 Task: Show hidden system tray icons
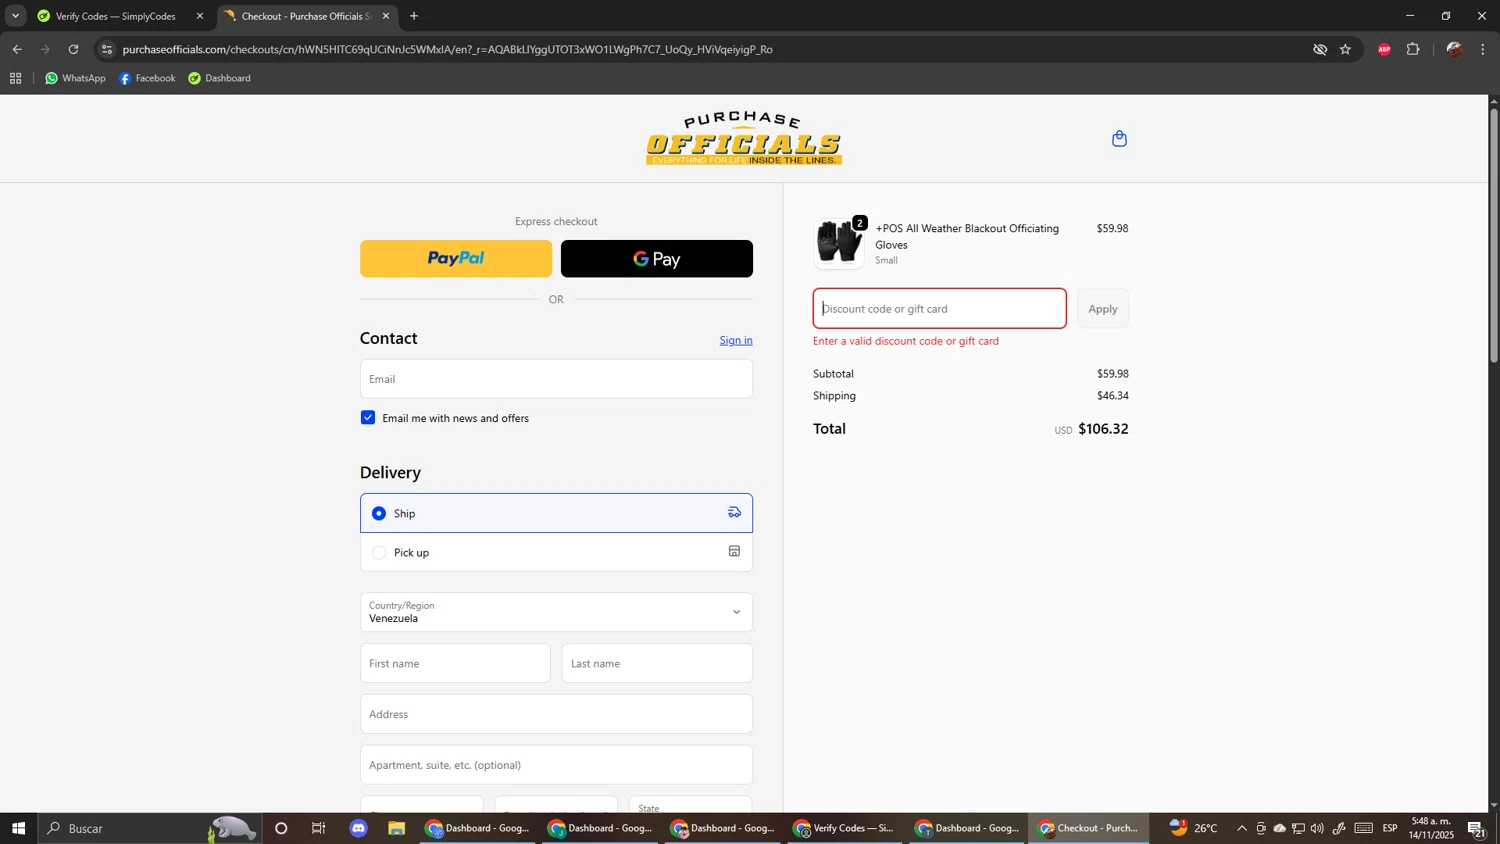click(1242, 828)
